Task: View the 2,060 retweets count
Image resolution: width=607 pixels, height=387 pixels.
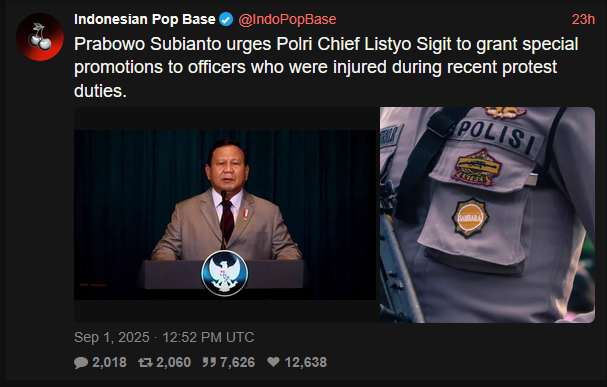Action: [173, 363]
